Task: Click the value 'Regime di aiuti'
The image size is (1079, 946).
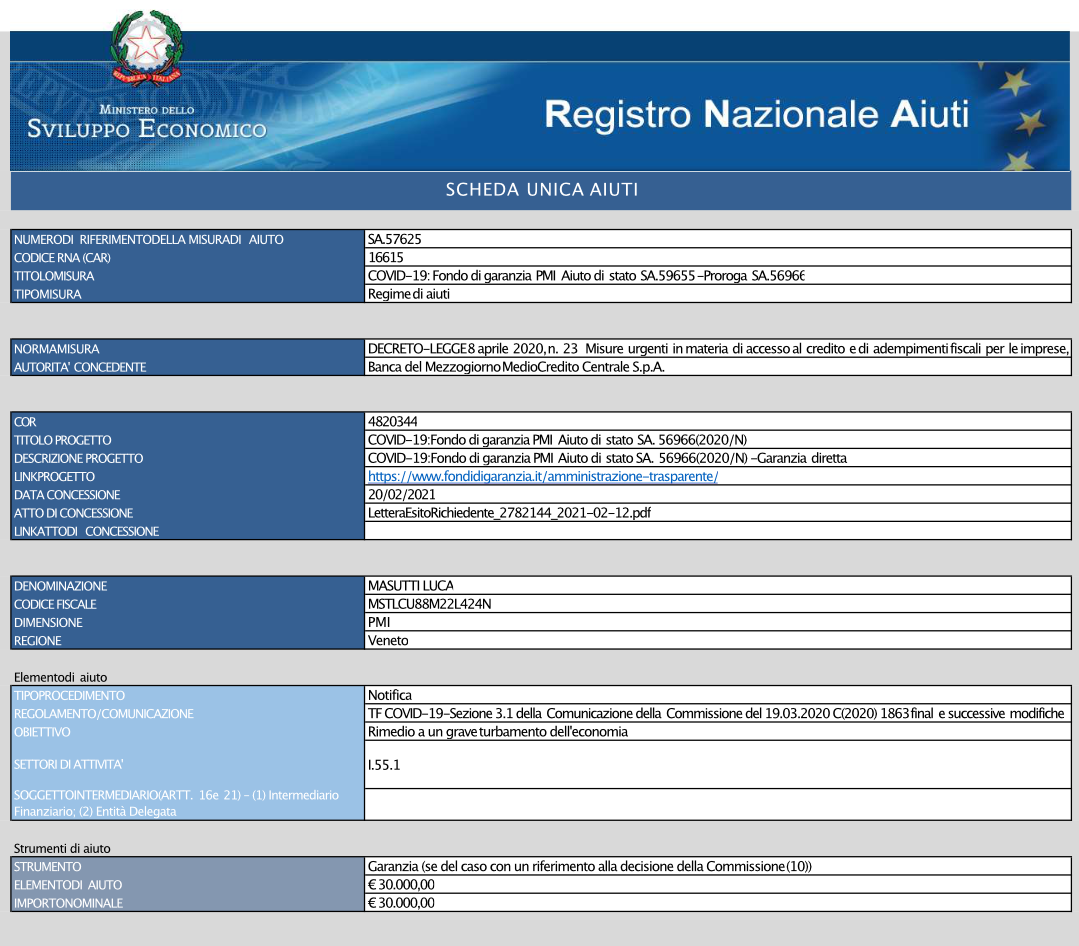Action: point(409,294)
